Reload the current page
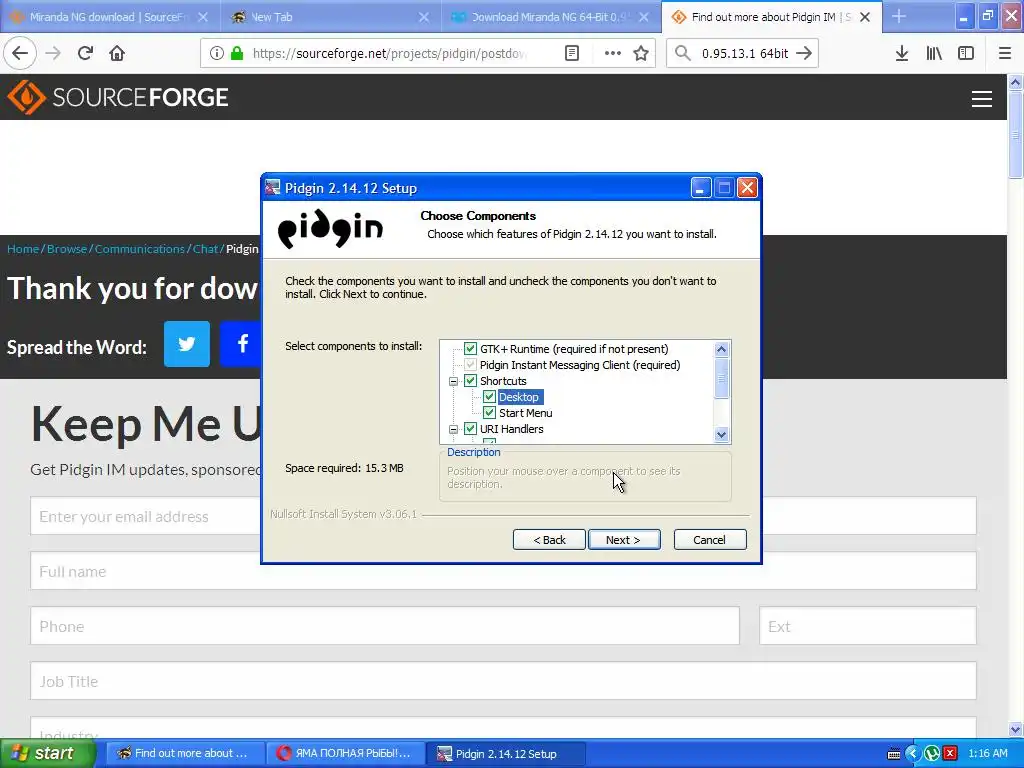 click(85, 53)
